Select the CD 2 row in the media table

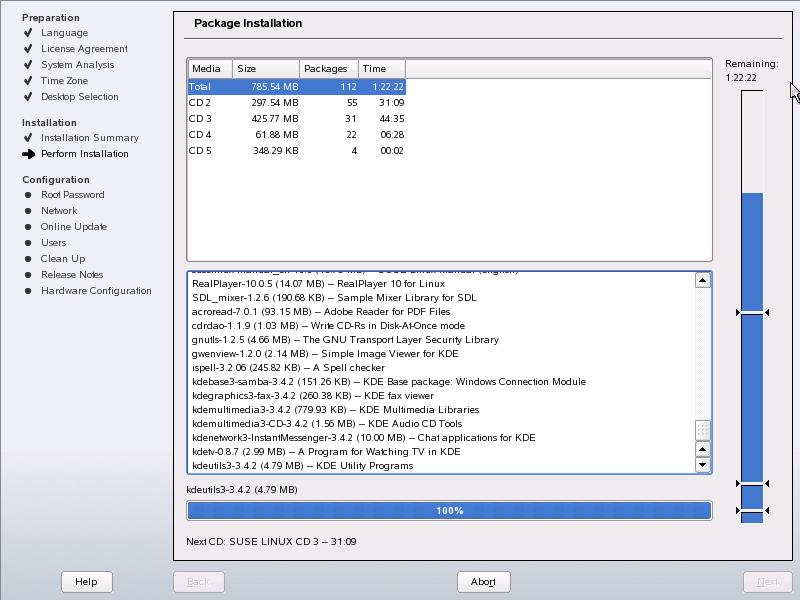coord(296,103)
